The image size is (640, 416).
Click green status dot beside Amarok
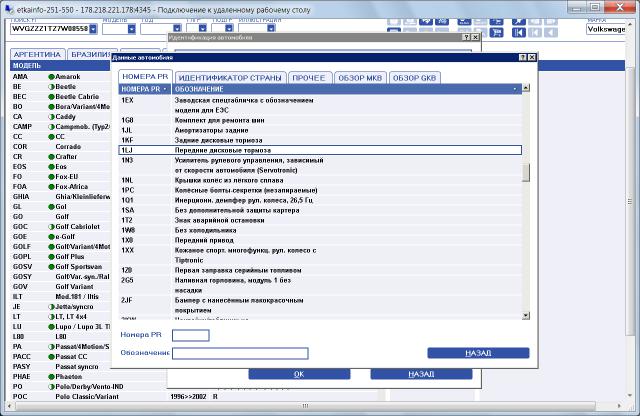click(x=51, y=77)
